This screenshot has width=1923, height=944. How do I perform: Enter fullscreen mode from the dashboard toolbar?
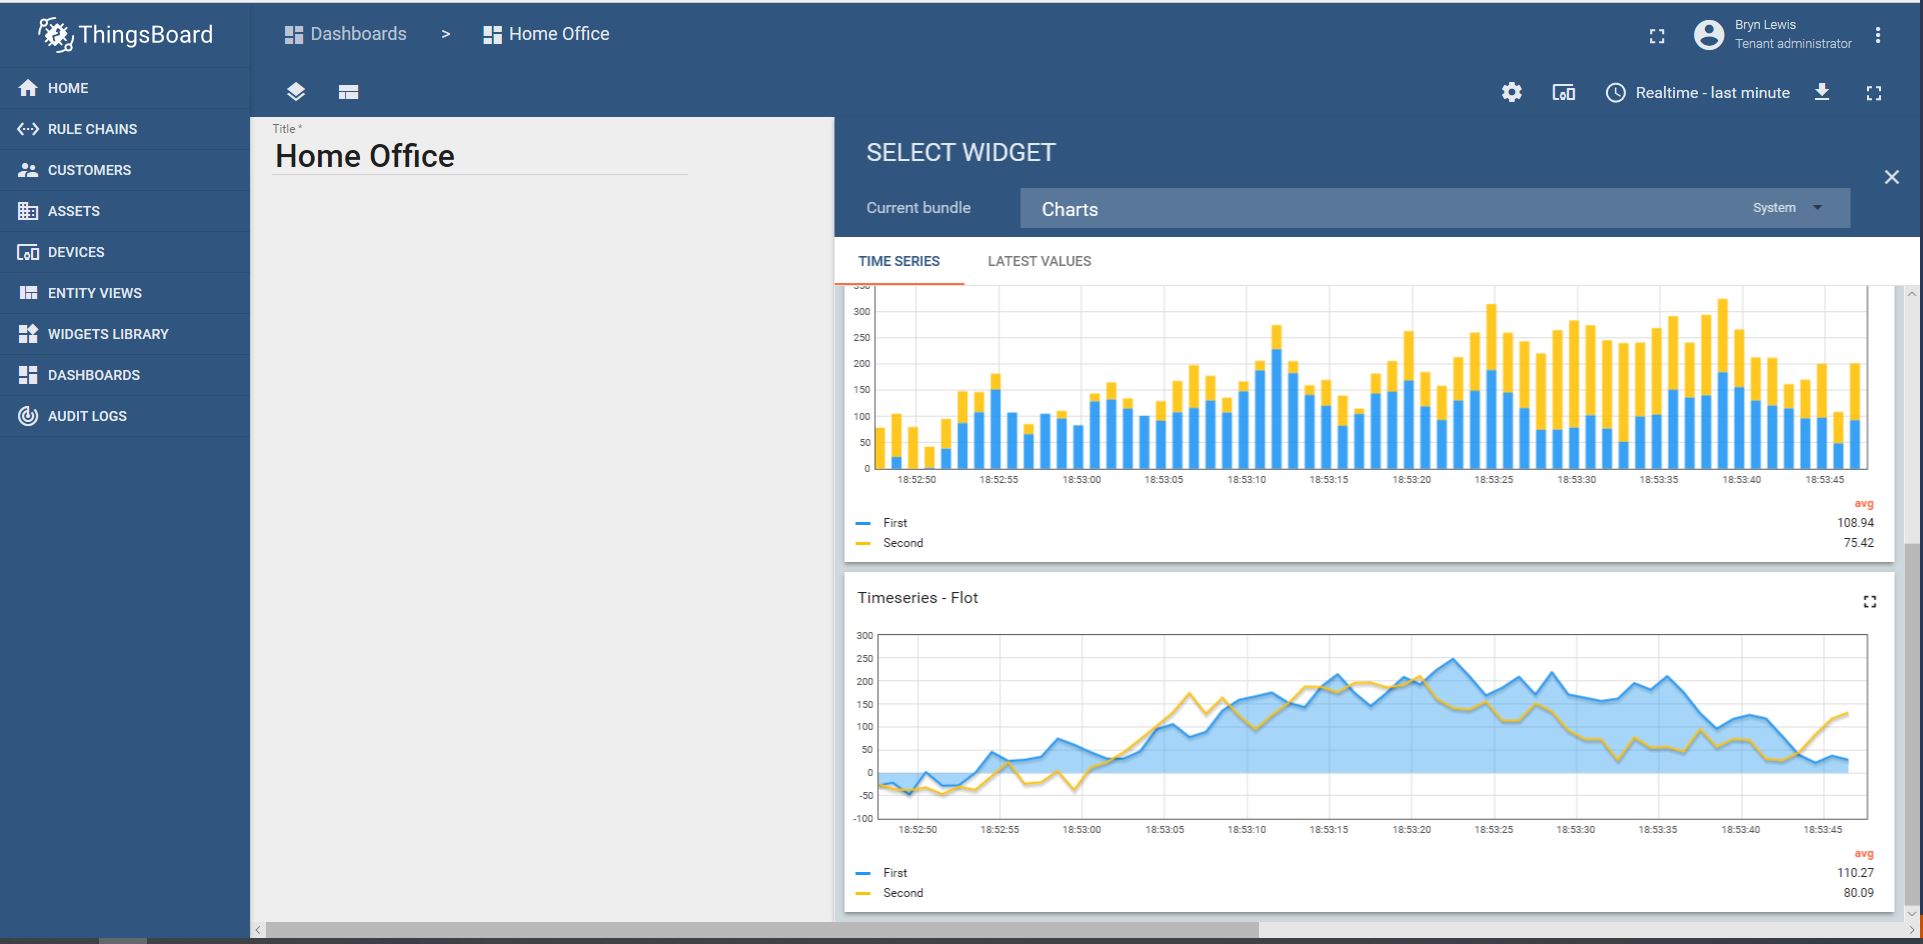pos(1874,92)
